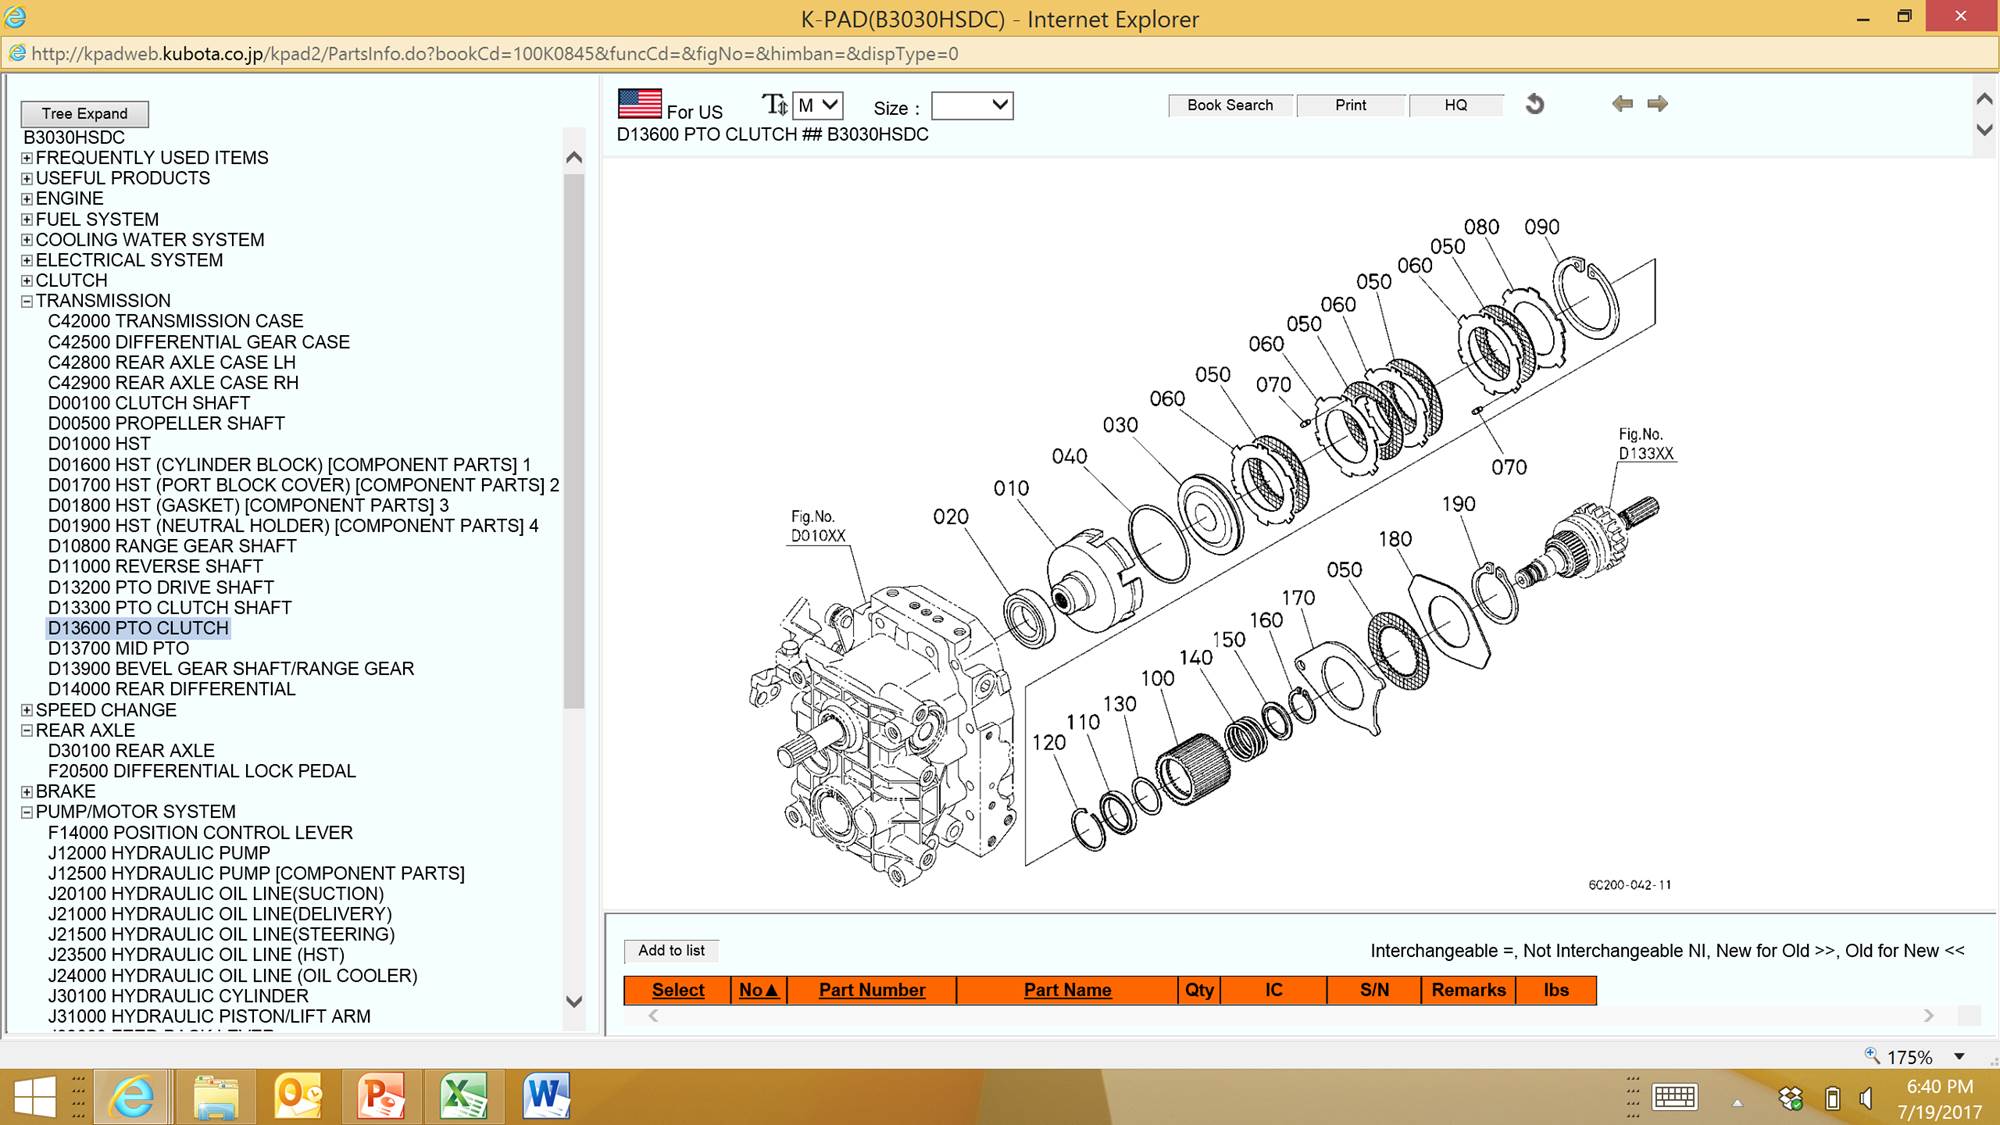Screen dimensions: 2000x1125
Task: Click the zoom magnifier icon at 175%
Action: (1872, 1055)
